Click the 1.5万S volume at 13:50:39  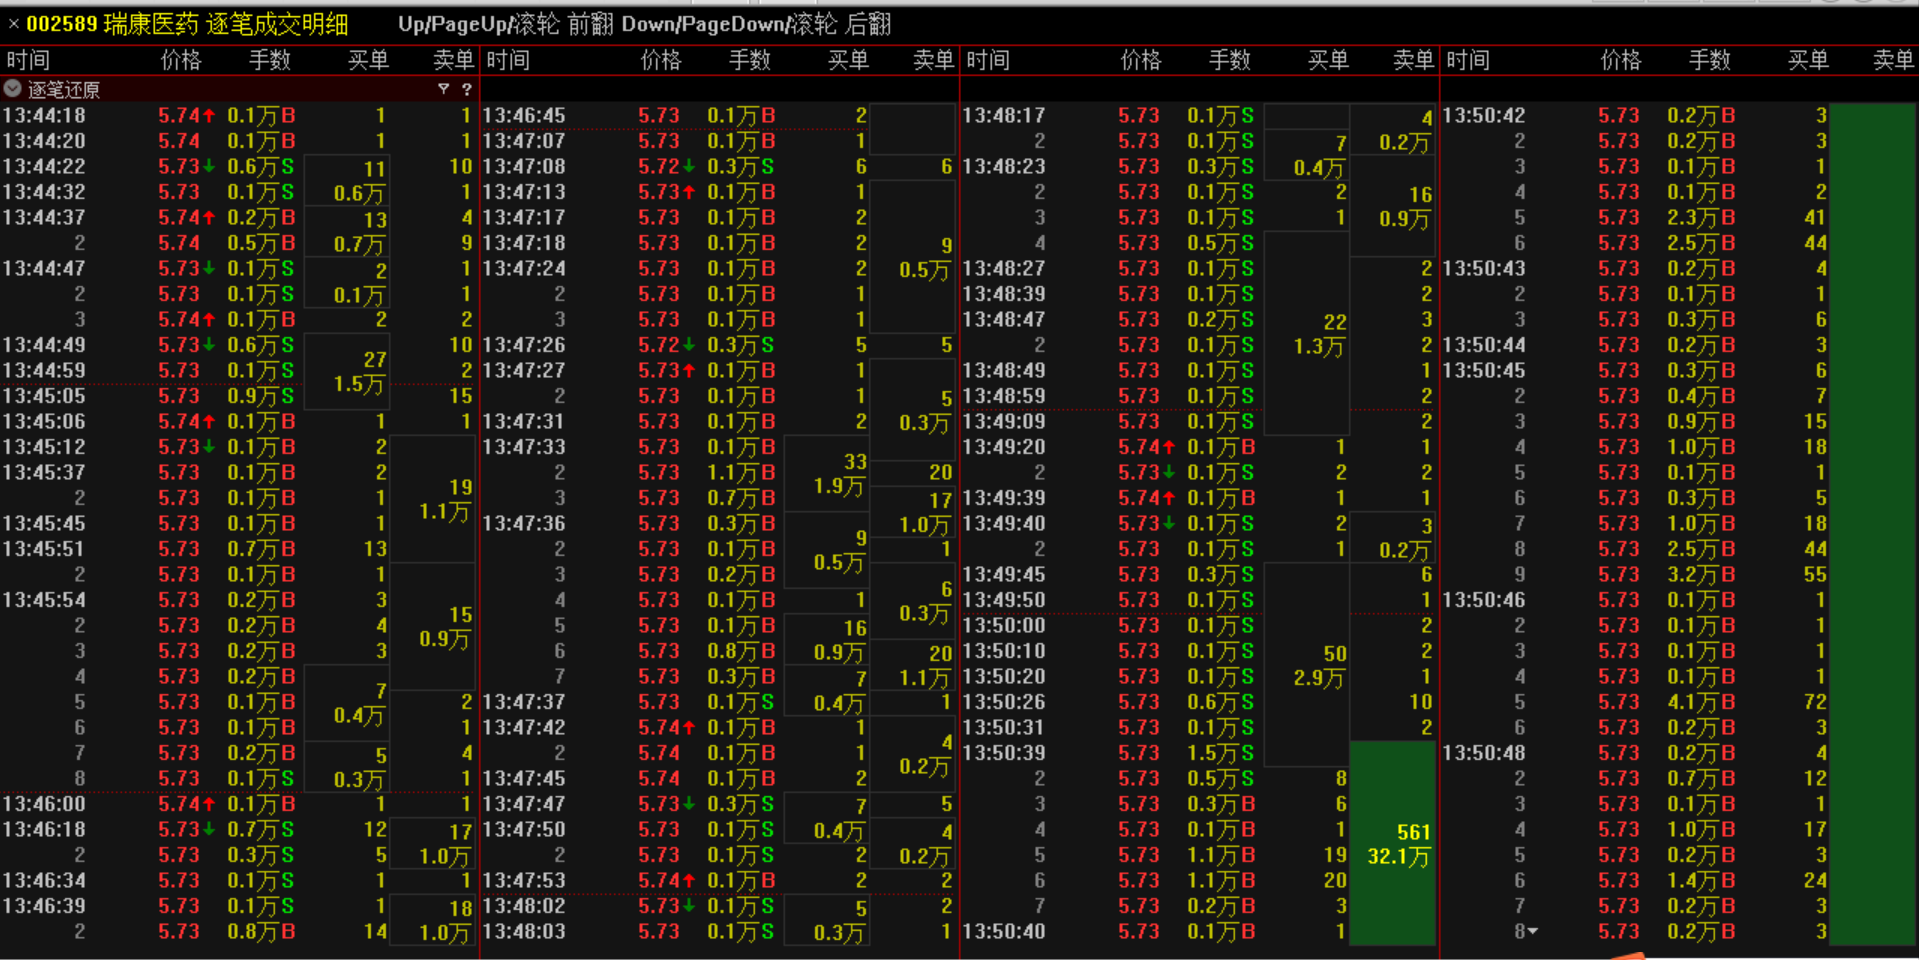click(x=1221, y=753)
